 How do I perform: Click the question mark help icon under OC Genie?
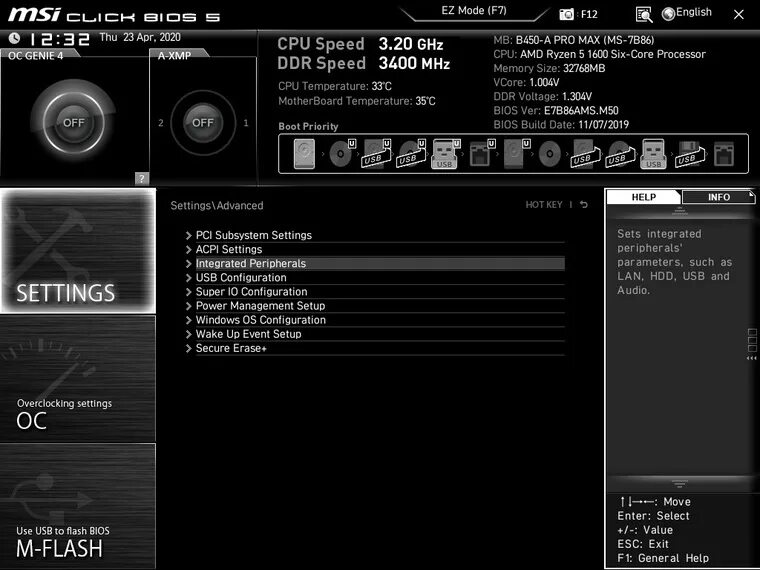click(x=141, y=178)
